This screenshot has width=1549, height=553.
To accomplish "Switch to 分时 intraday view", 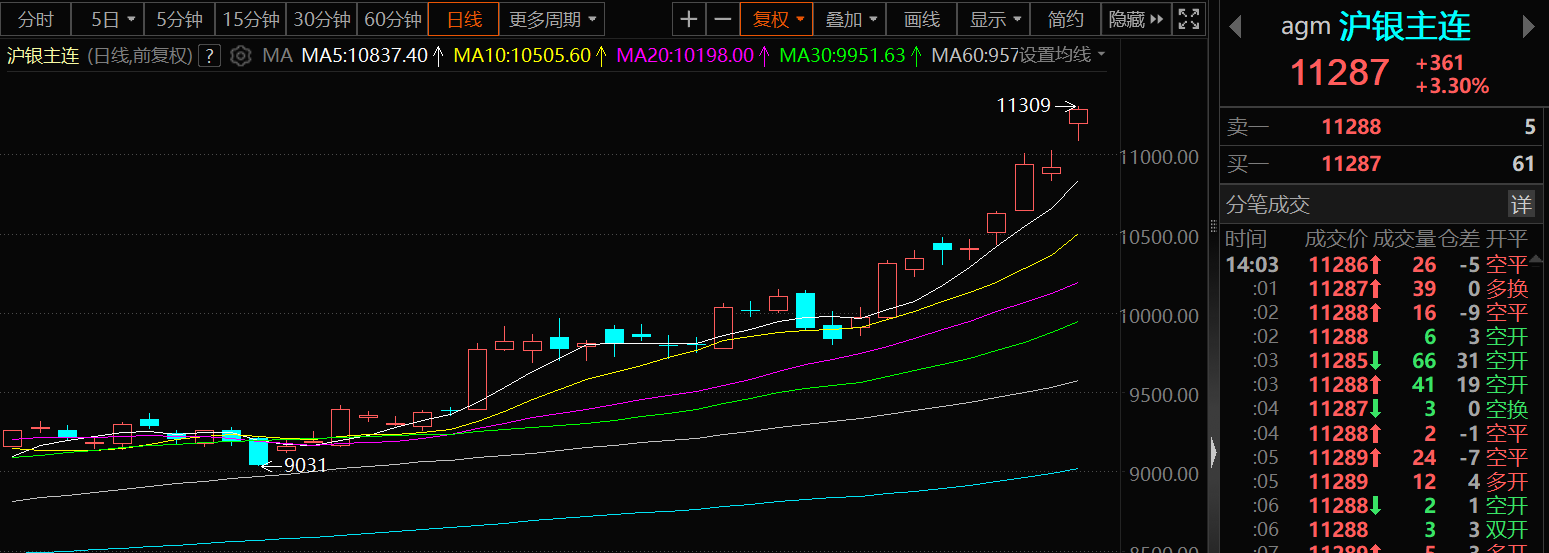I will [x=35, y=19].
